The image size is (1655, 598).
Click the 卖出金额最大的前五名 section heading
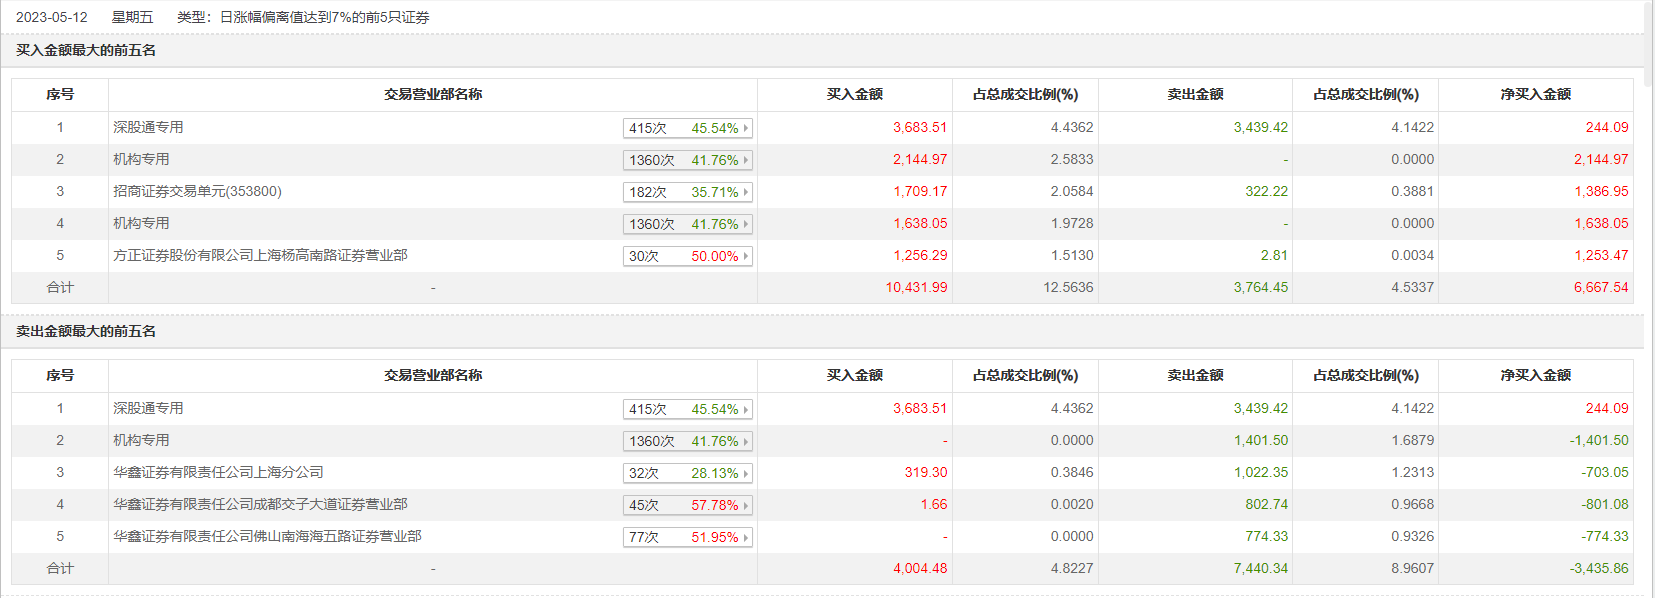coord(86,331)
